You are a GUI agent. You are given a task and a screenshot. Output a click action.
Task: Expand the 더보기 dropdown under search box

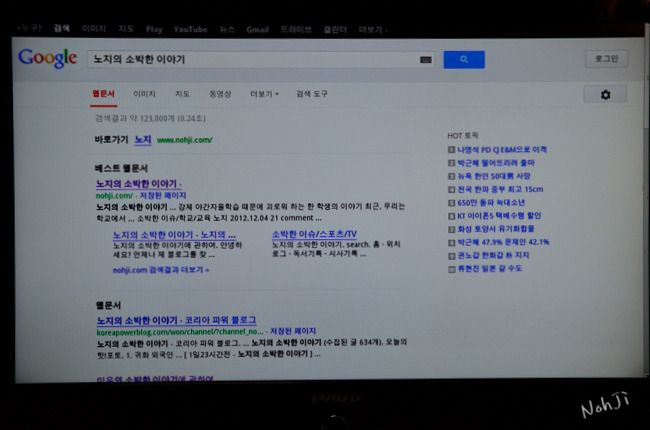click(264, 94)
